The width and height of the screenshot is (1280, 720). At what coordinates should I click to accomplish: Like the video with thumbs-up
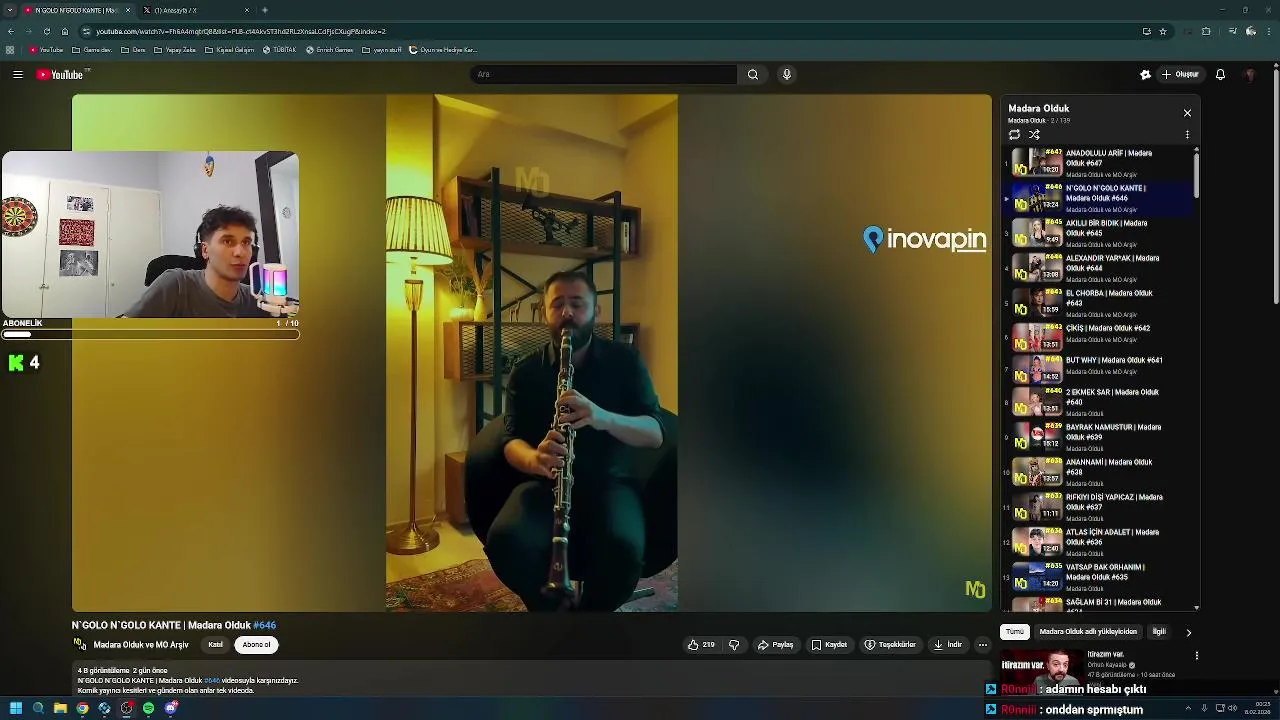pos(701,645)
